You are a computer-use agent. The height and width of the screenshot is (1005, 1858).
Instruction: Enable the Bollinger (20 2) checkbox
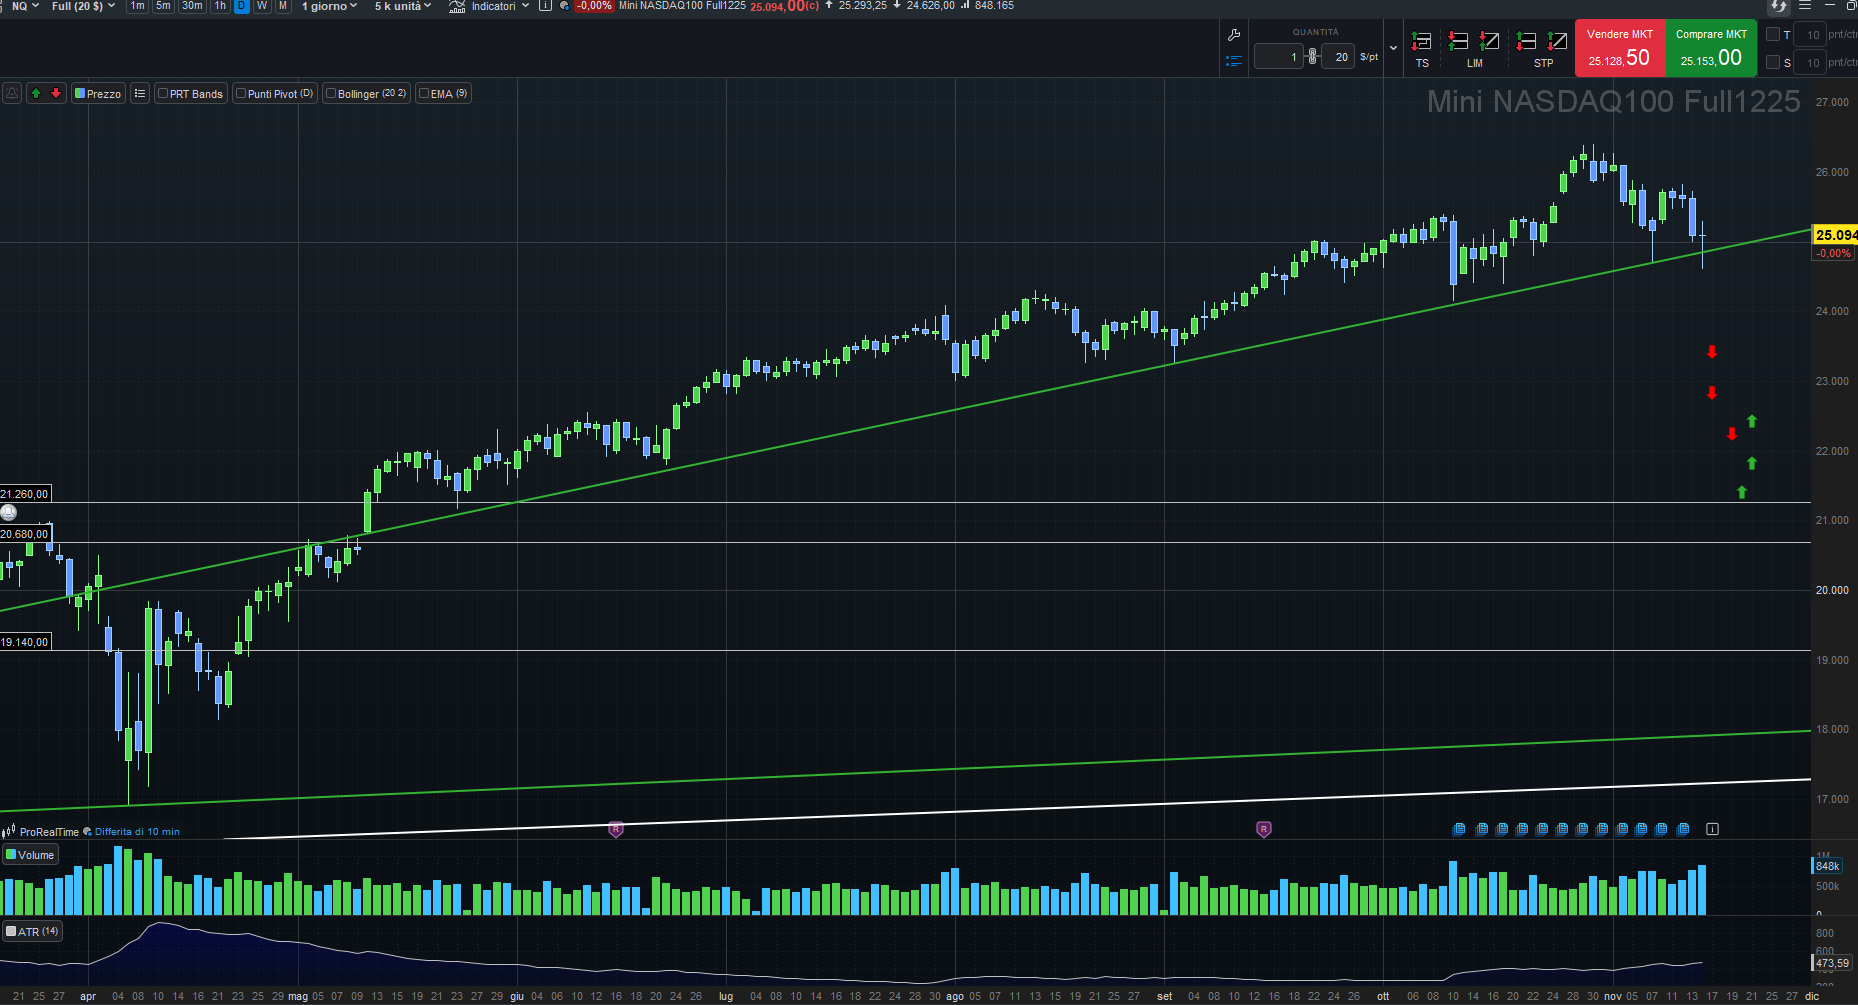click(x=331, y=94)
